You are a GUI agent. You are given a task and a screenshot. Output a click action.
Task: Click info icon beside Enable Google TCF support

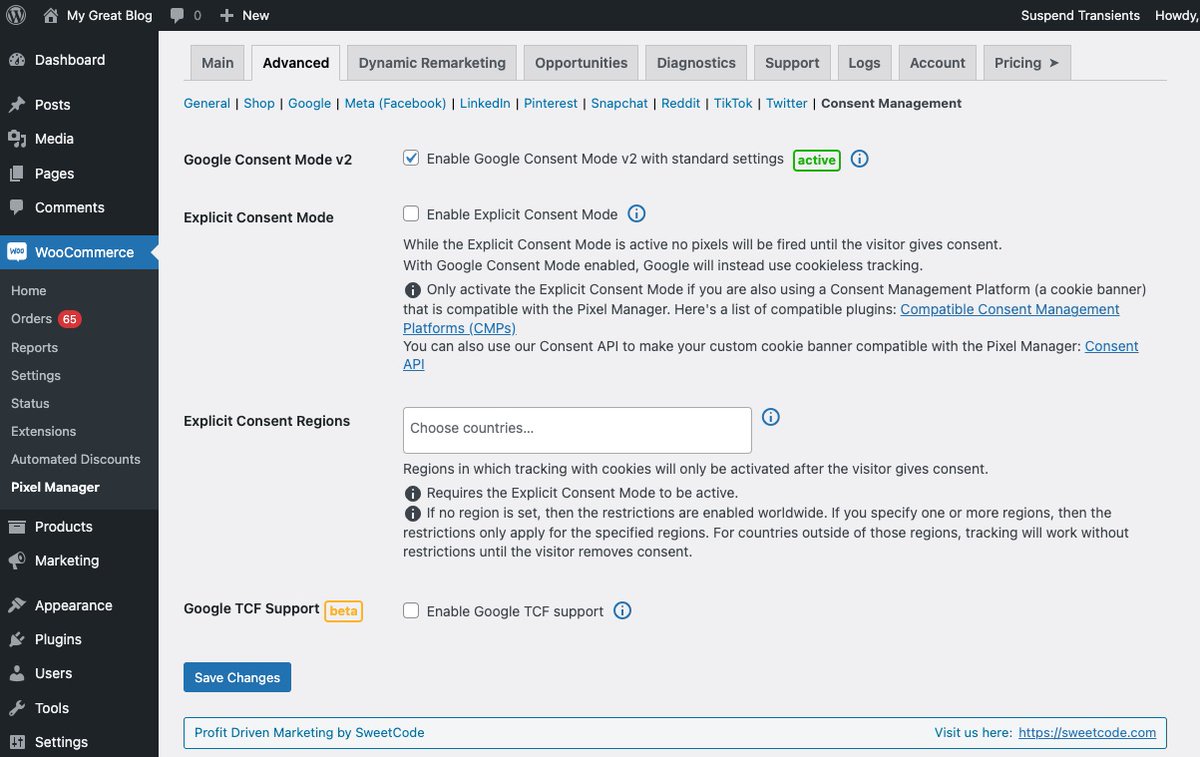coord(622,610)
